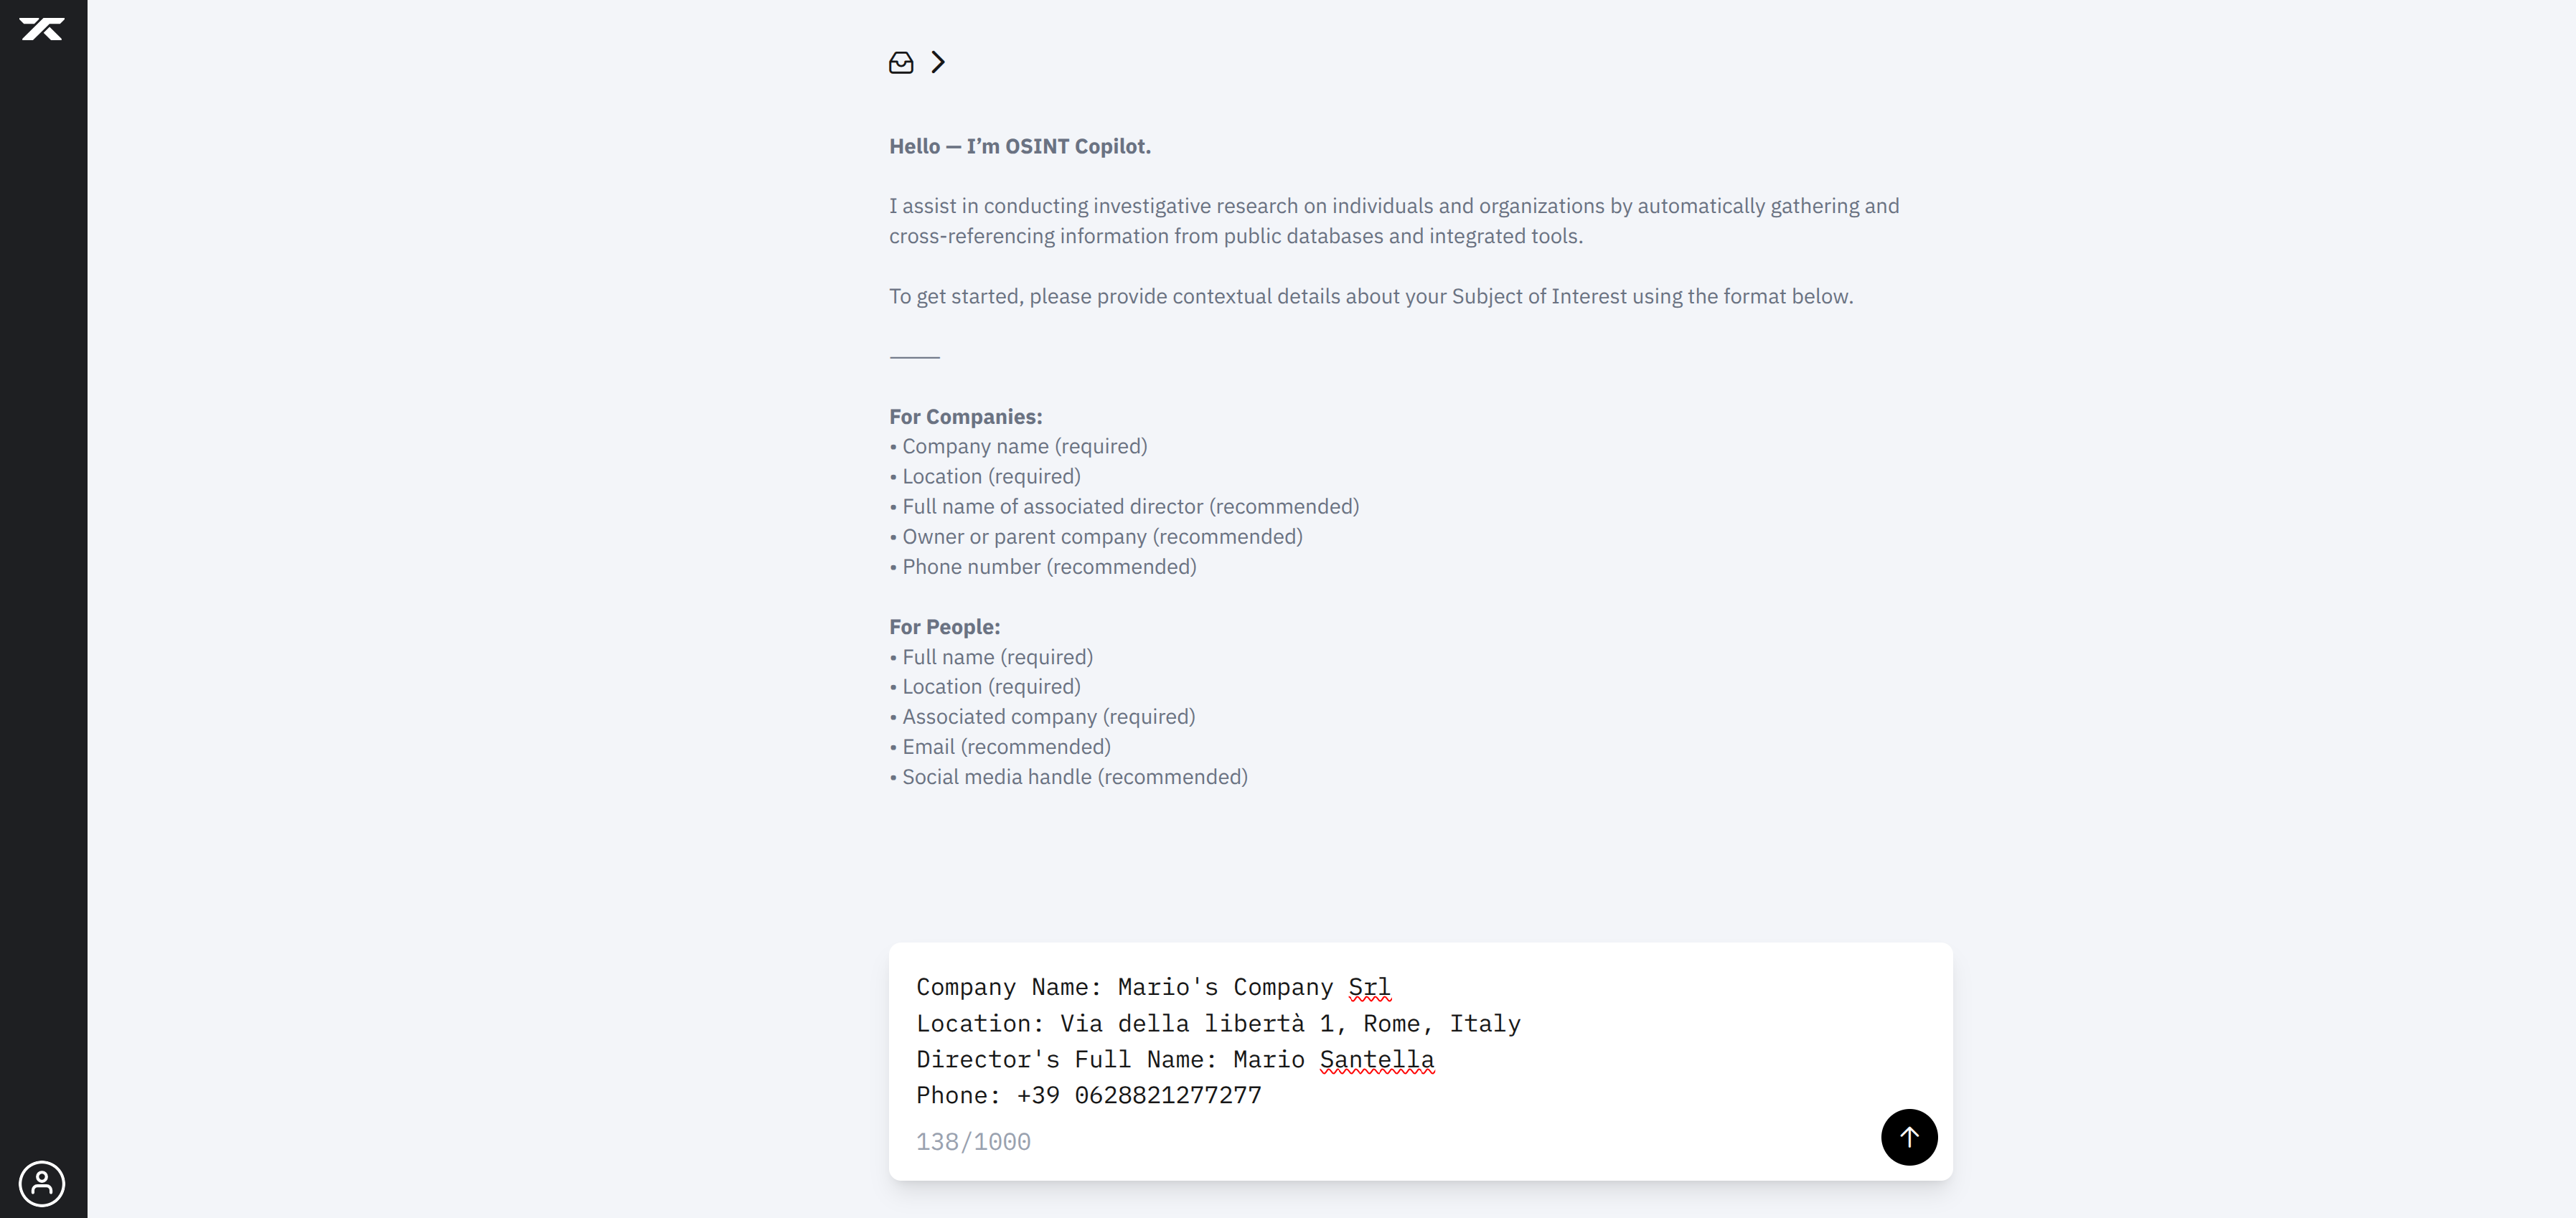
Task: Expand the breadcrumb chevron arrow
Action: (938, 63)
